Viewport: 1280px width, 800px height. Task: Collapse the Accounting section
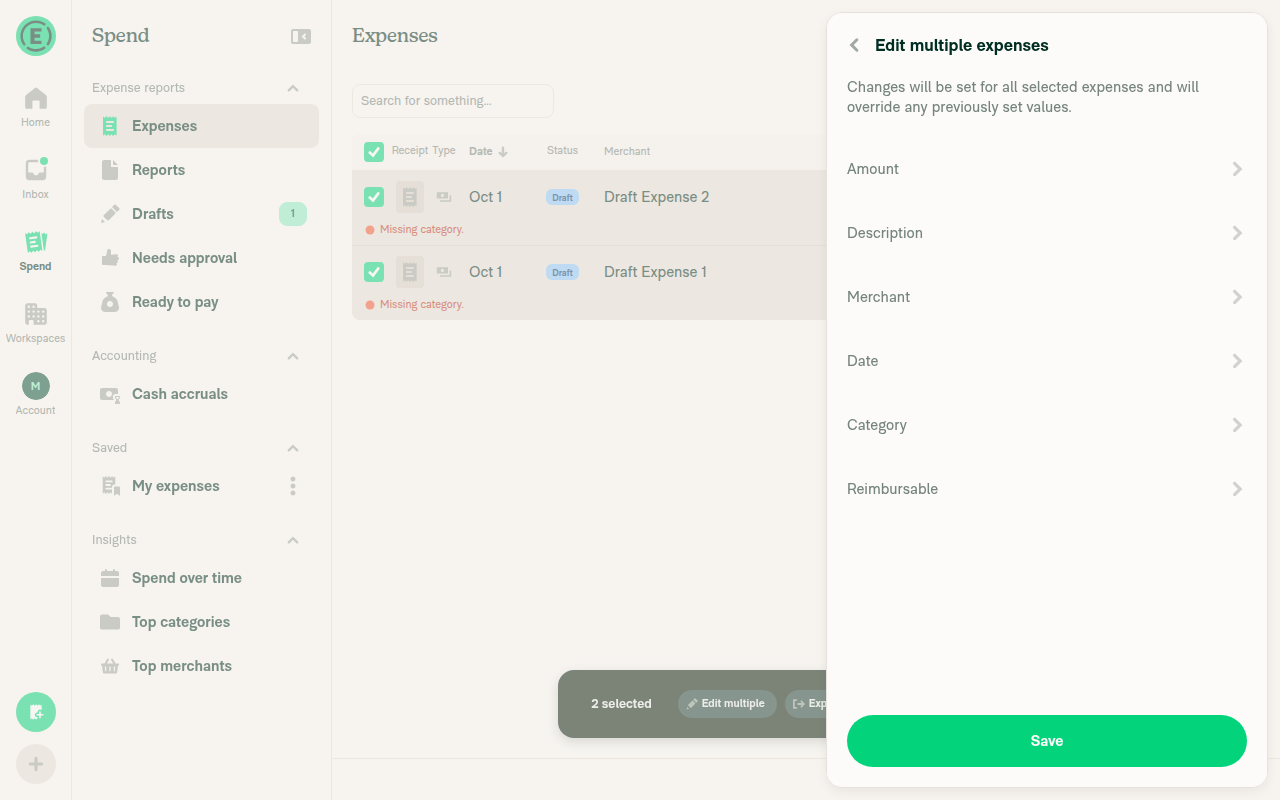[293, 356]
